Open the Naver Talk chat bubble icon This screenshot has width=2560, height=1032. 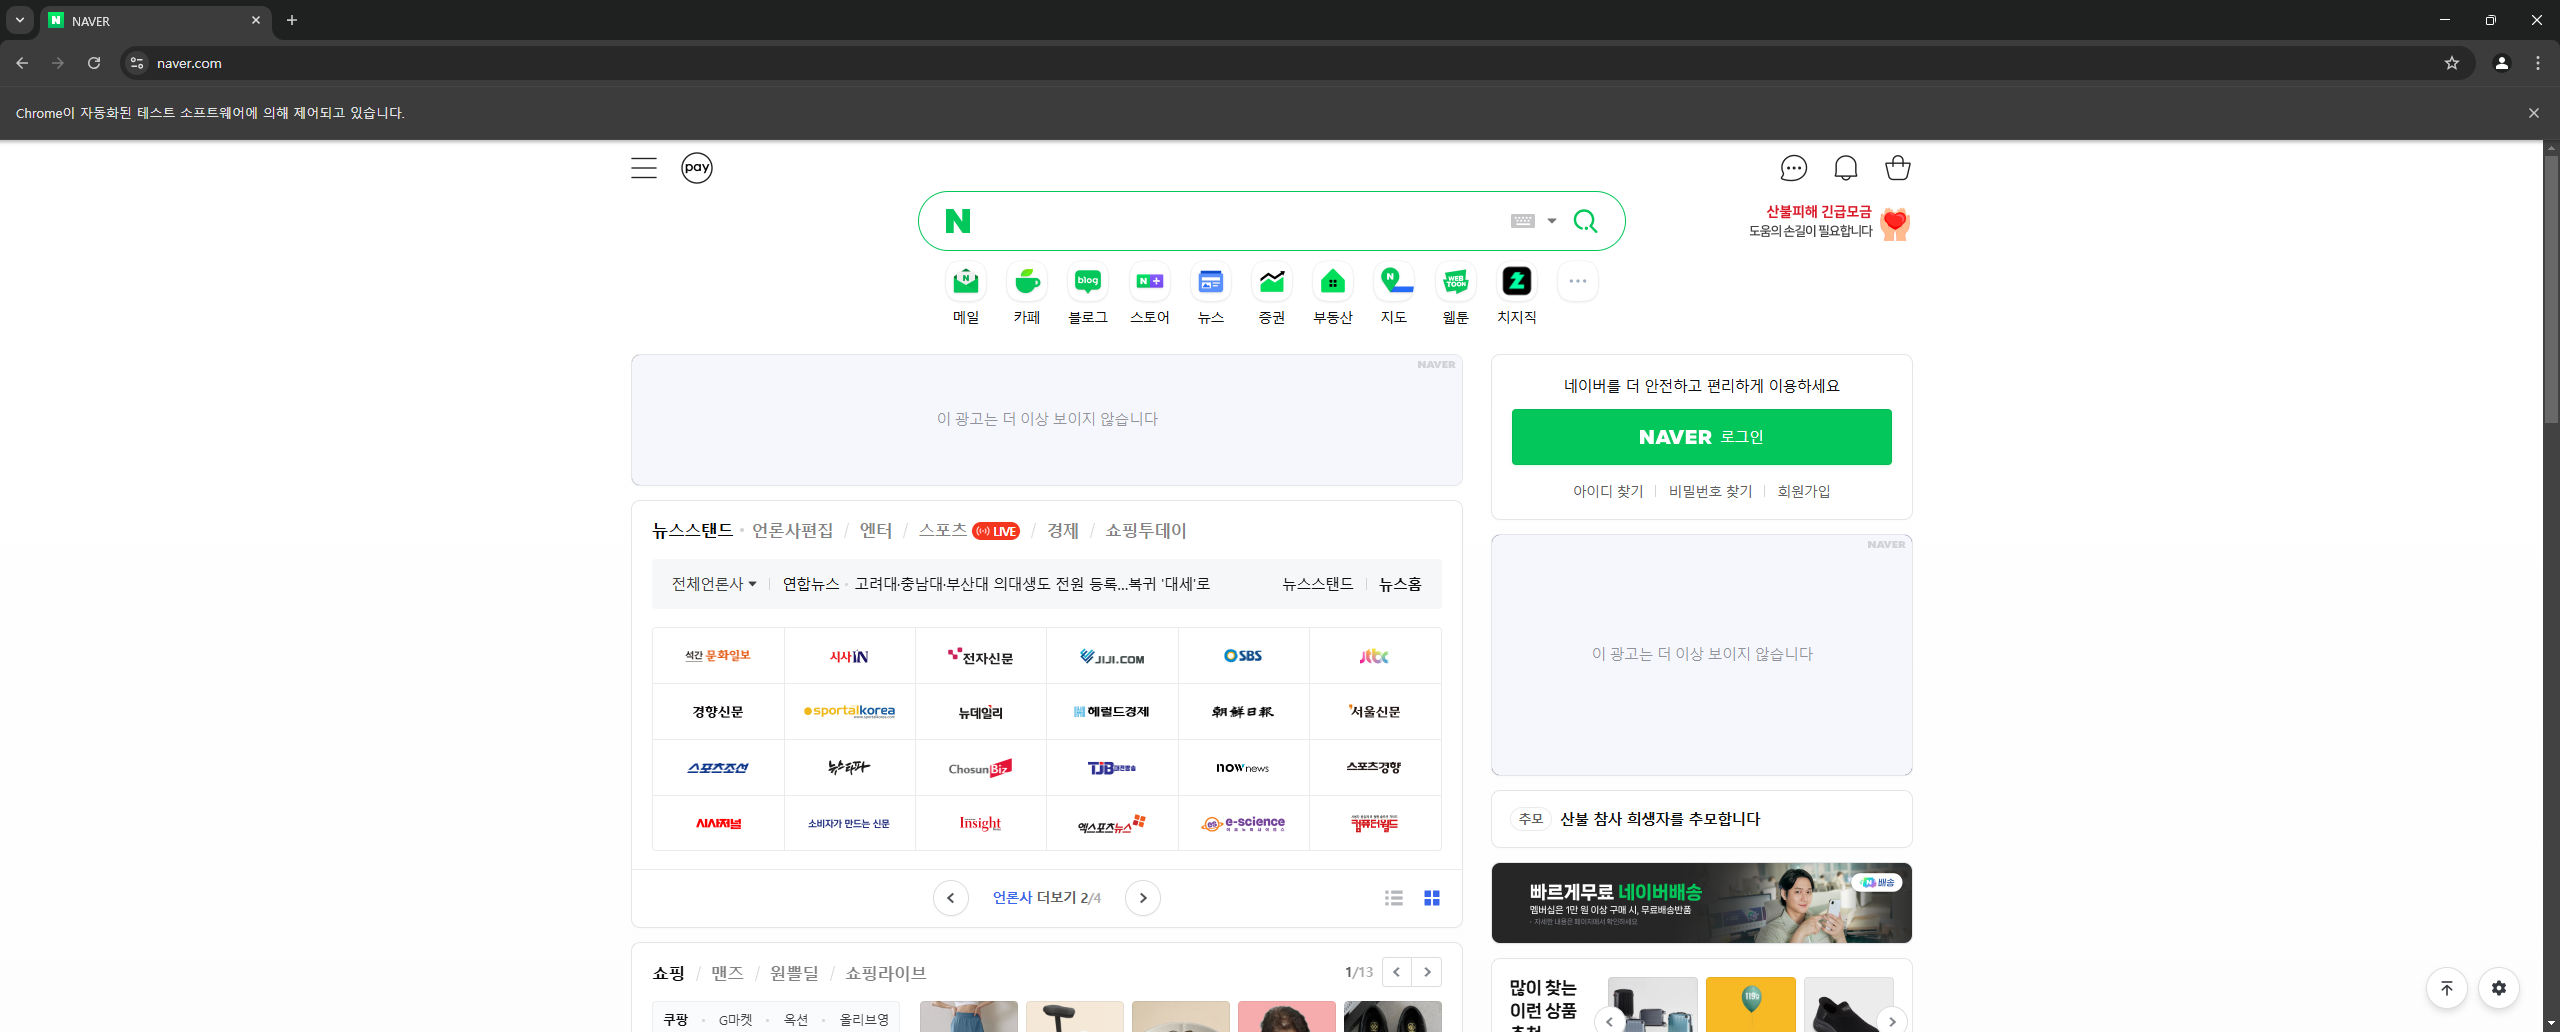1793,168
